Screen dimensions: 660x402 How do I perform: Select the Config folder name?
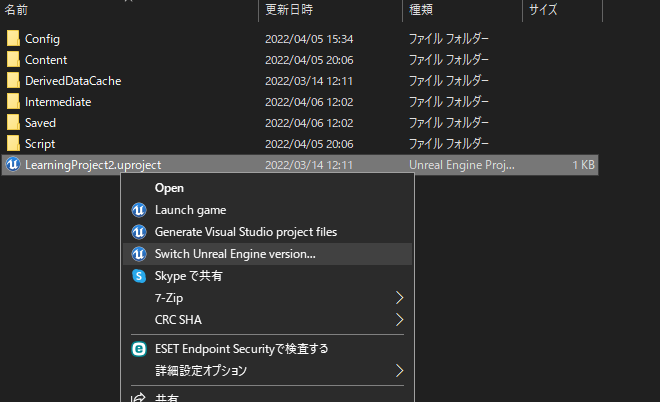coord(42,39)
